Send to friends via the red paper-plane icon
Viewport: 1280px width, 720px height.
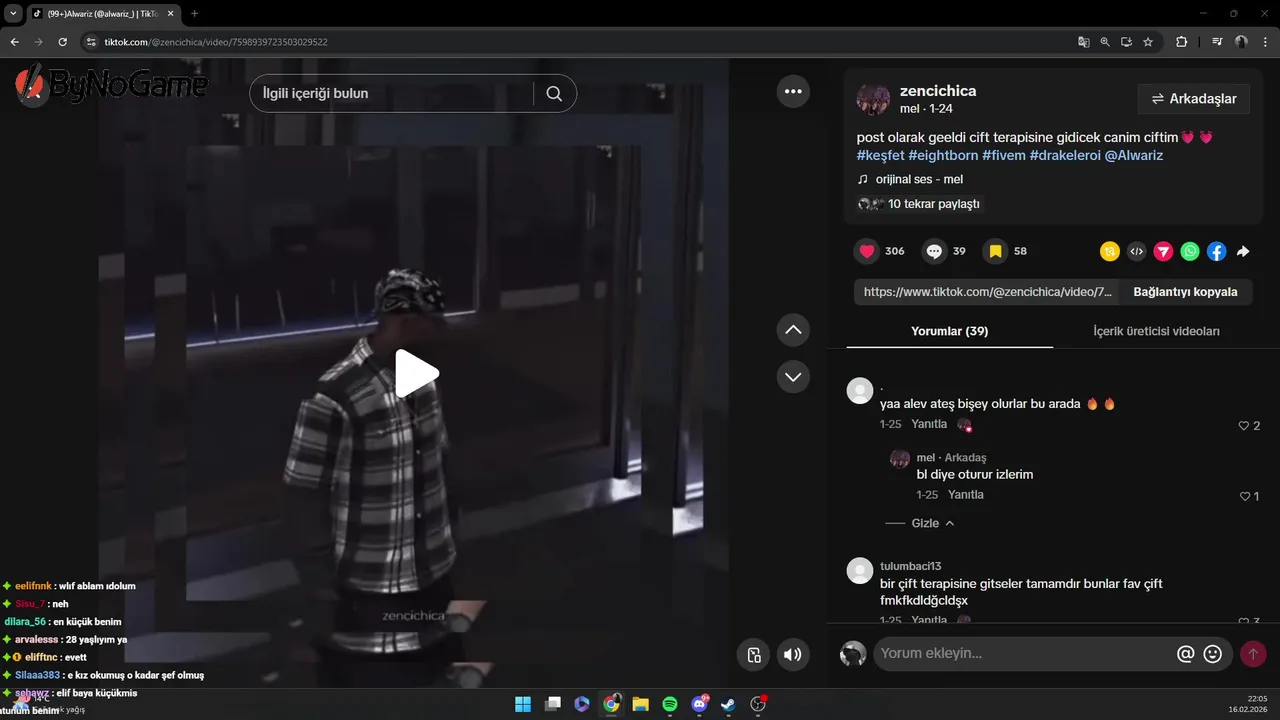coord(1163,252)
